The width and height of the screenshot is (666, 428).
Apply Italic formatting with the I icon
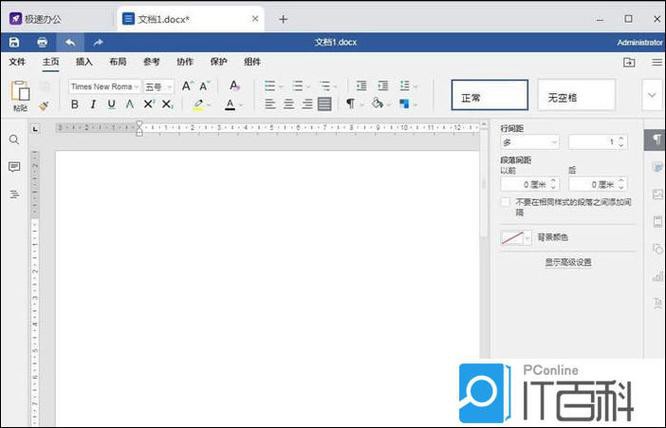[x=93, y=104]
